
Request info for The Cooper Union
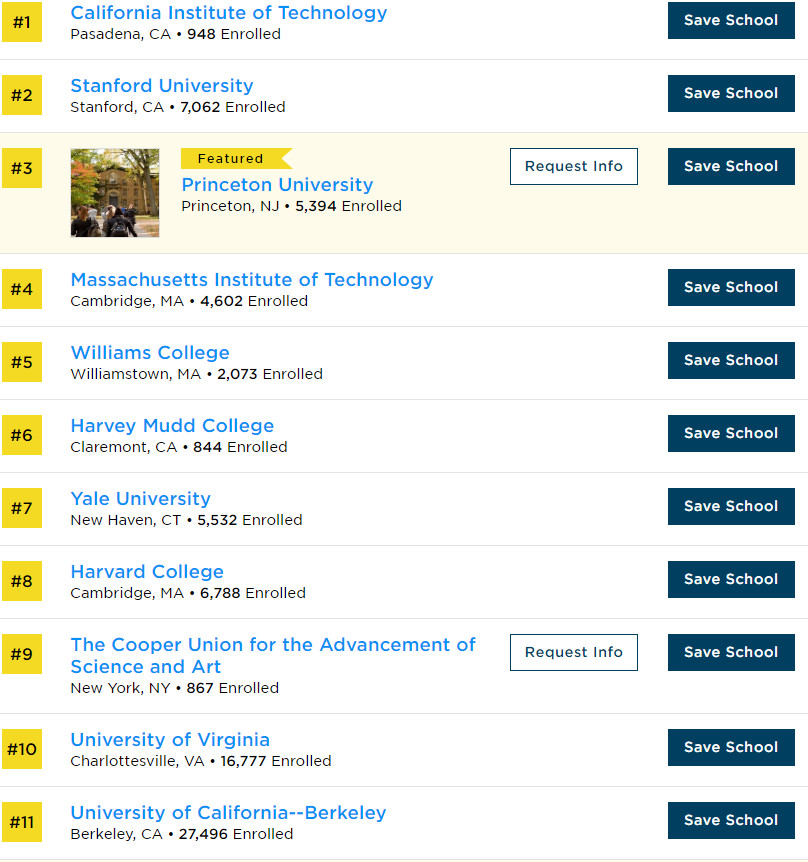coord(574,653)
